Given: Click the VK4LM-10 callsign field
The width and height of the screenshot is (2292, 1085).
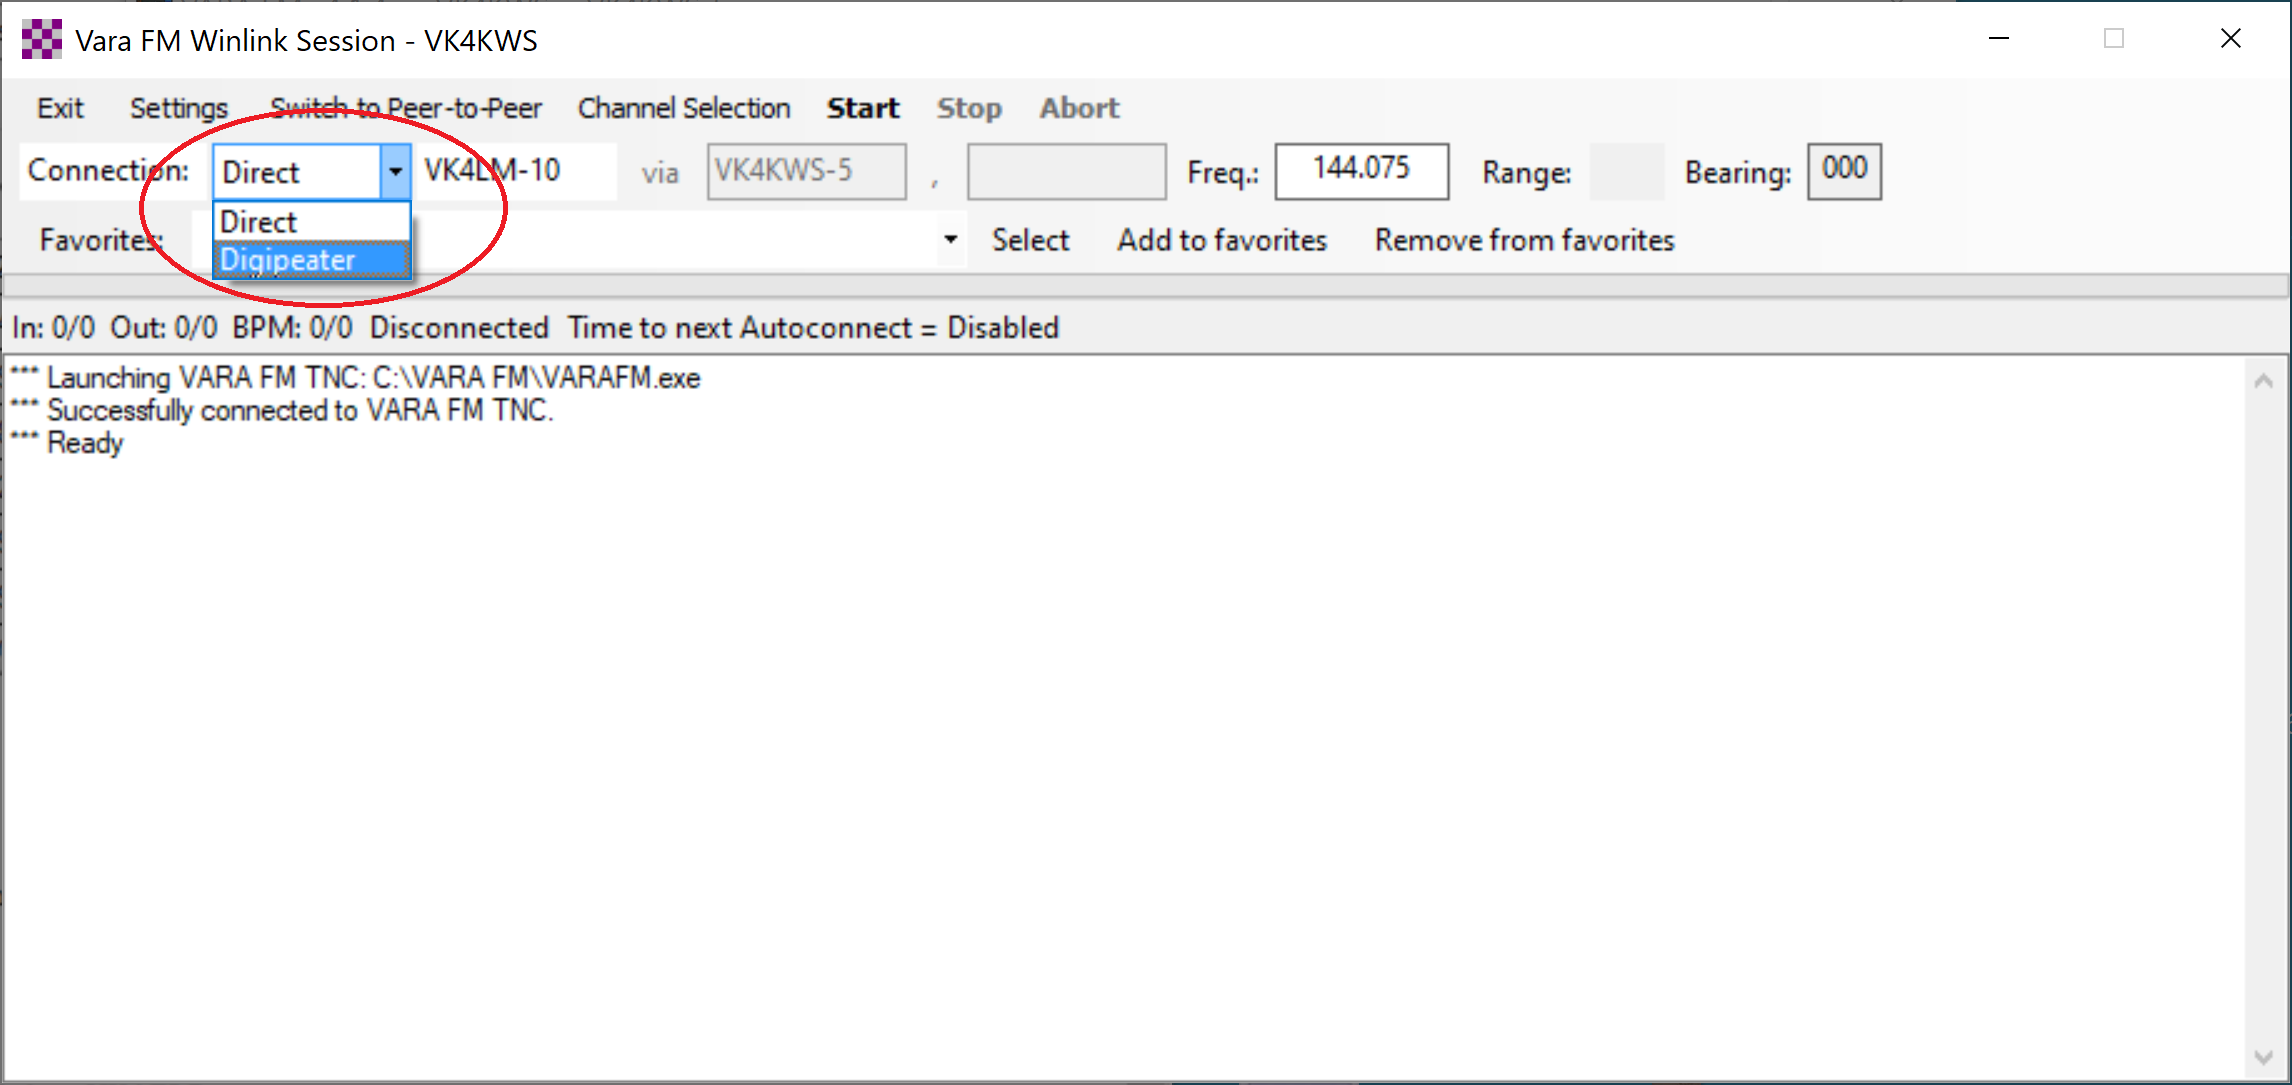Looking at the screenshot, I should coord(516,171).
